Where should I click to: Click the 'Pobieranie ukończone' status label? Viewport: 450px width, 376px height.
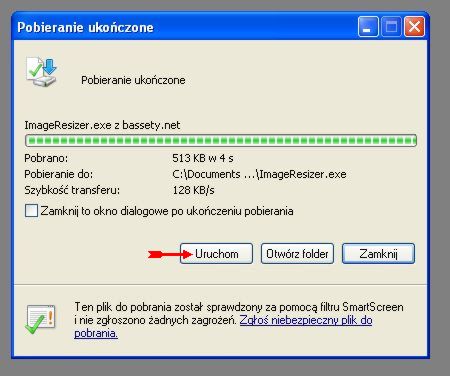133,80
